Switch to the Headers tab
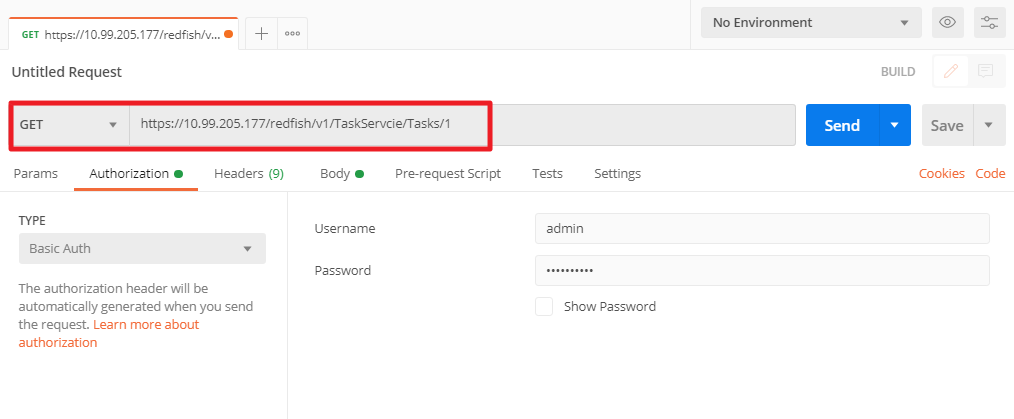The width and height of the screenshot is (1014, 419). [248, 173]
